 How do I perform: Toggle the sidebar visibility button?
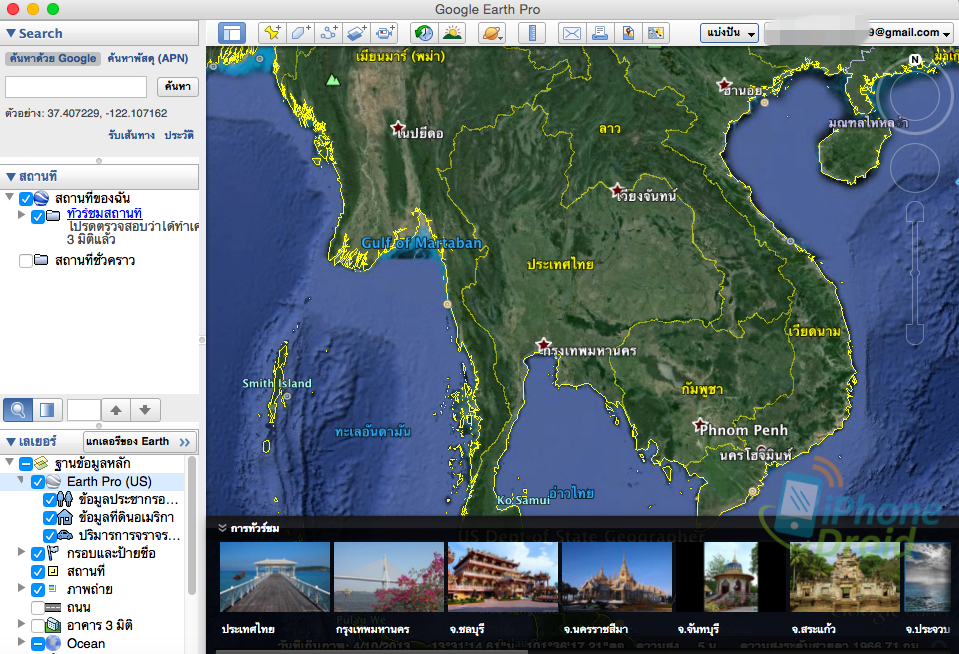232,33
